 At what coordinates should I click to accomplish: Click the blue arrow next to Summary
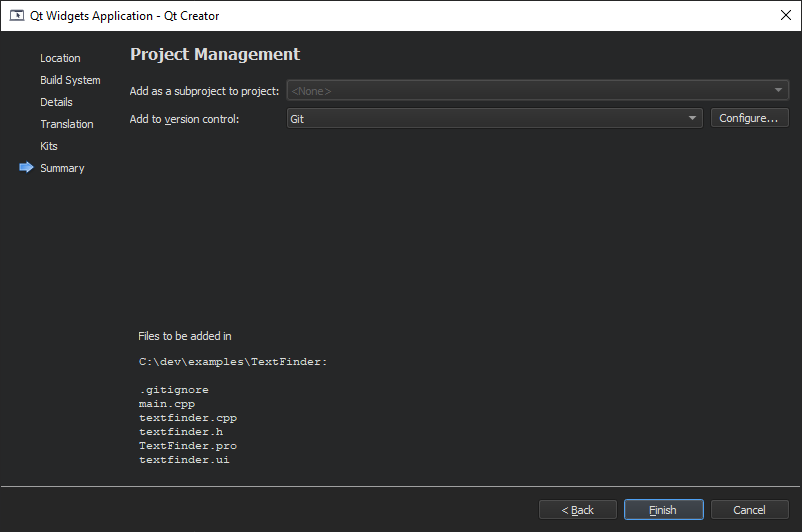tap(26, 167)
